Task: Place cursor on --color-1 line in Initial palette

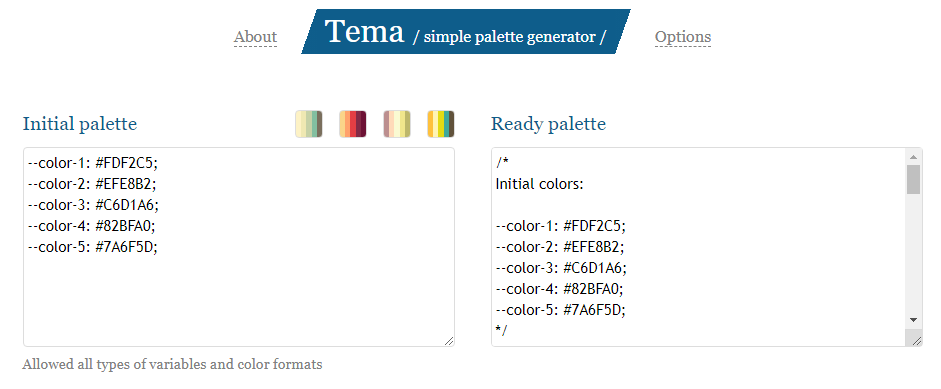Action: 93,163
